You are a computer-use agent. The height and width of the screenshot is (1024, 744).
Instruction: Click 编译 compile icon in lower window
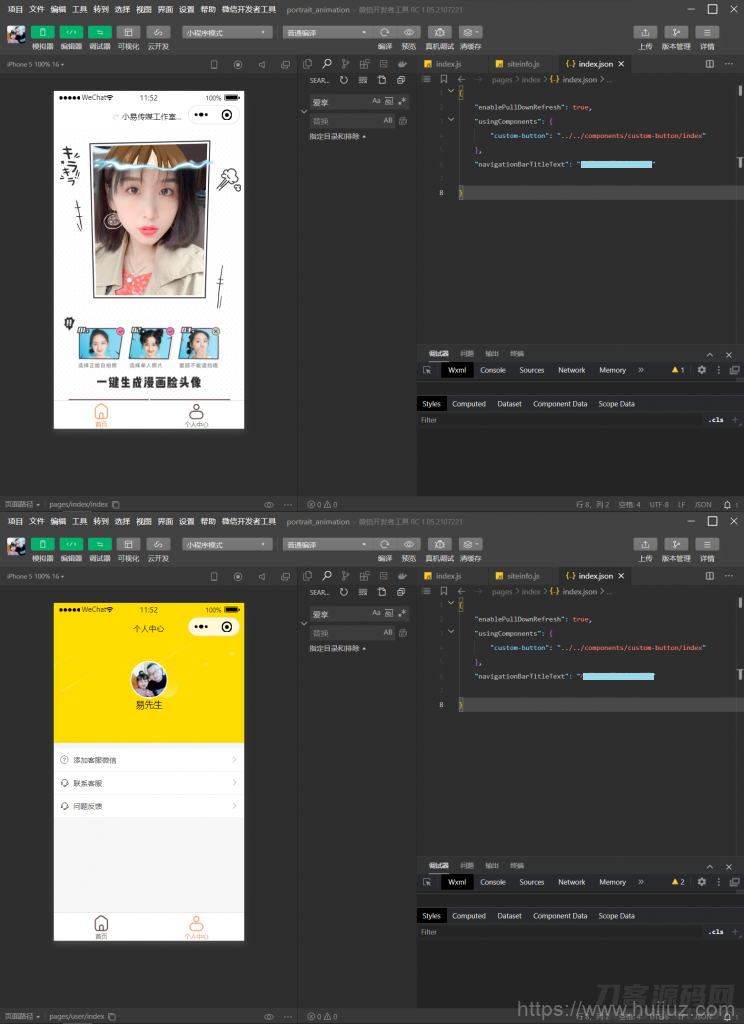pos(385,544)
